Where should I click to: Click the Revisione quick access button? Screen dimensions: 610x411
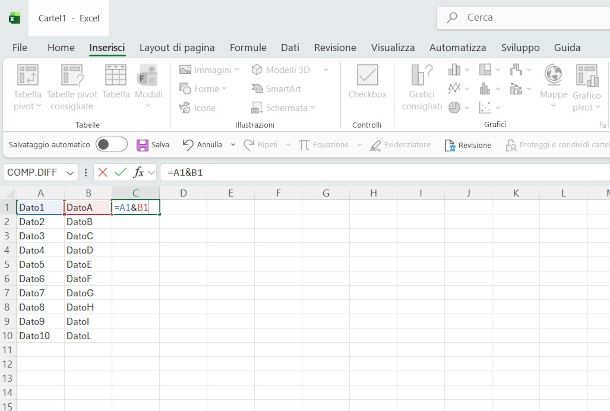coord(468,145)
